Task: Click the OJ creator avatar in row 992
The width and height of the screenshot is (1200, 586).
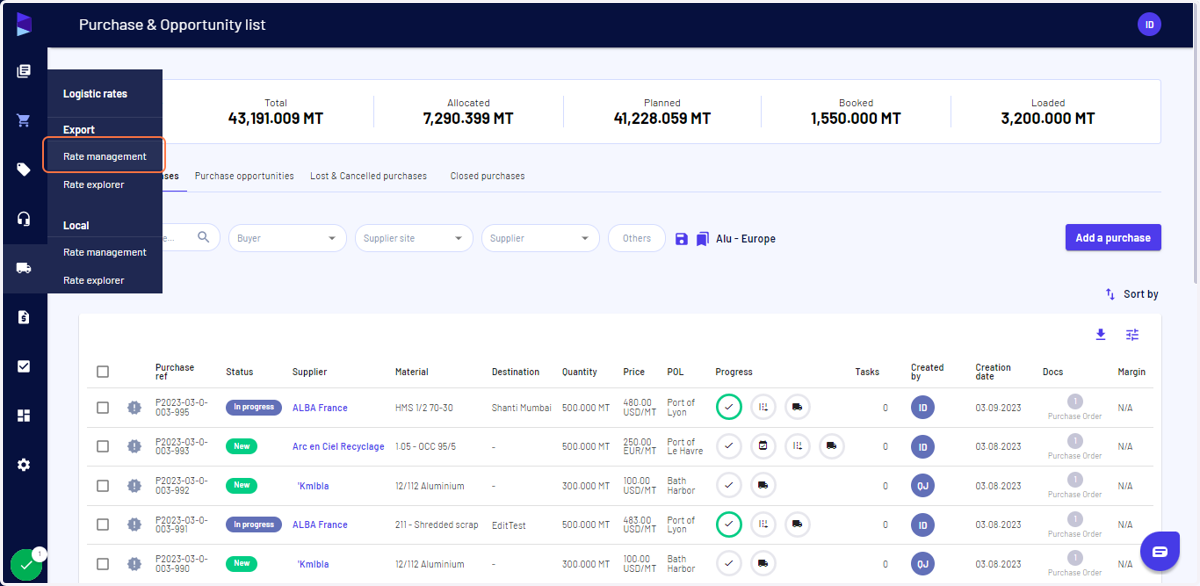Action: tap(923, 486)
